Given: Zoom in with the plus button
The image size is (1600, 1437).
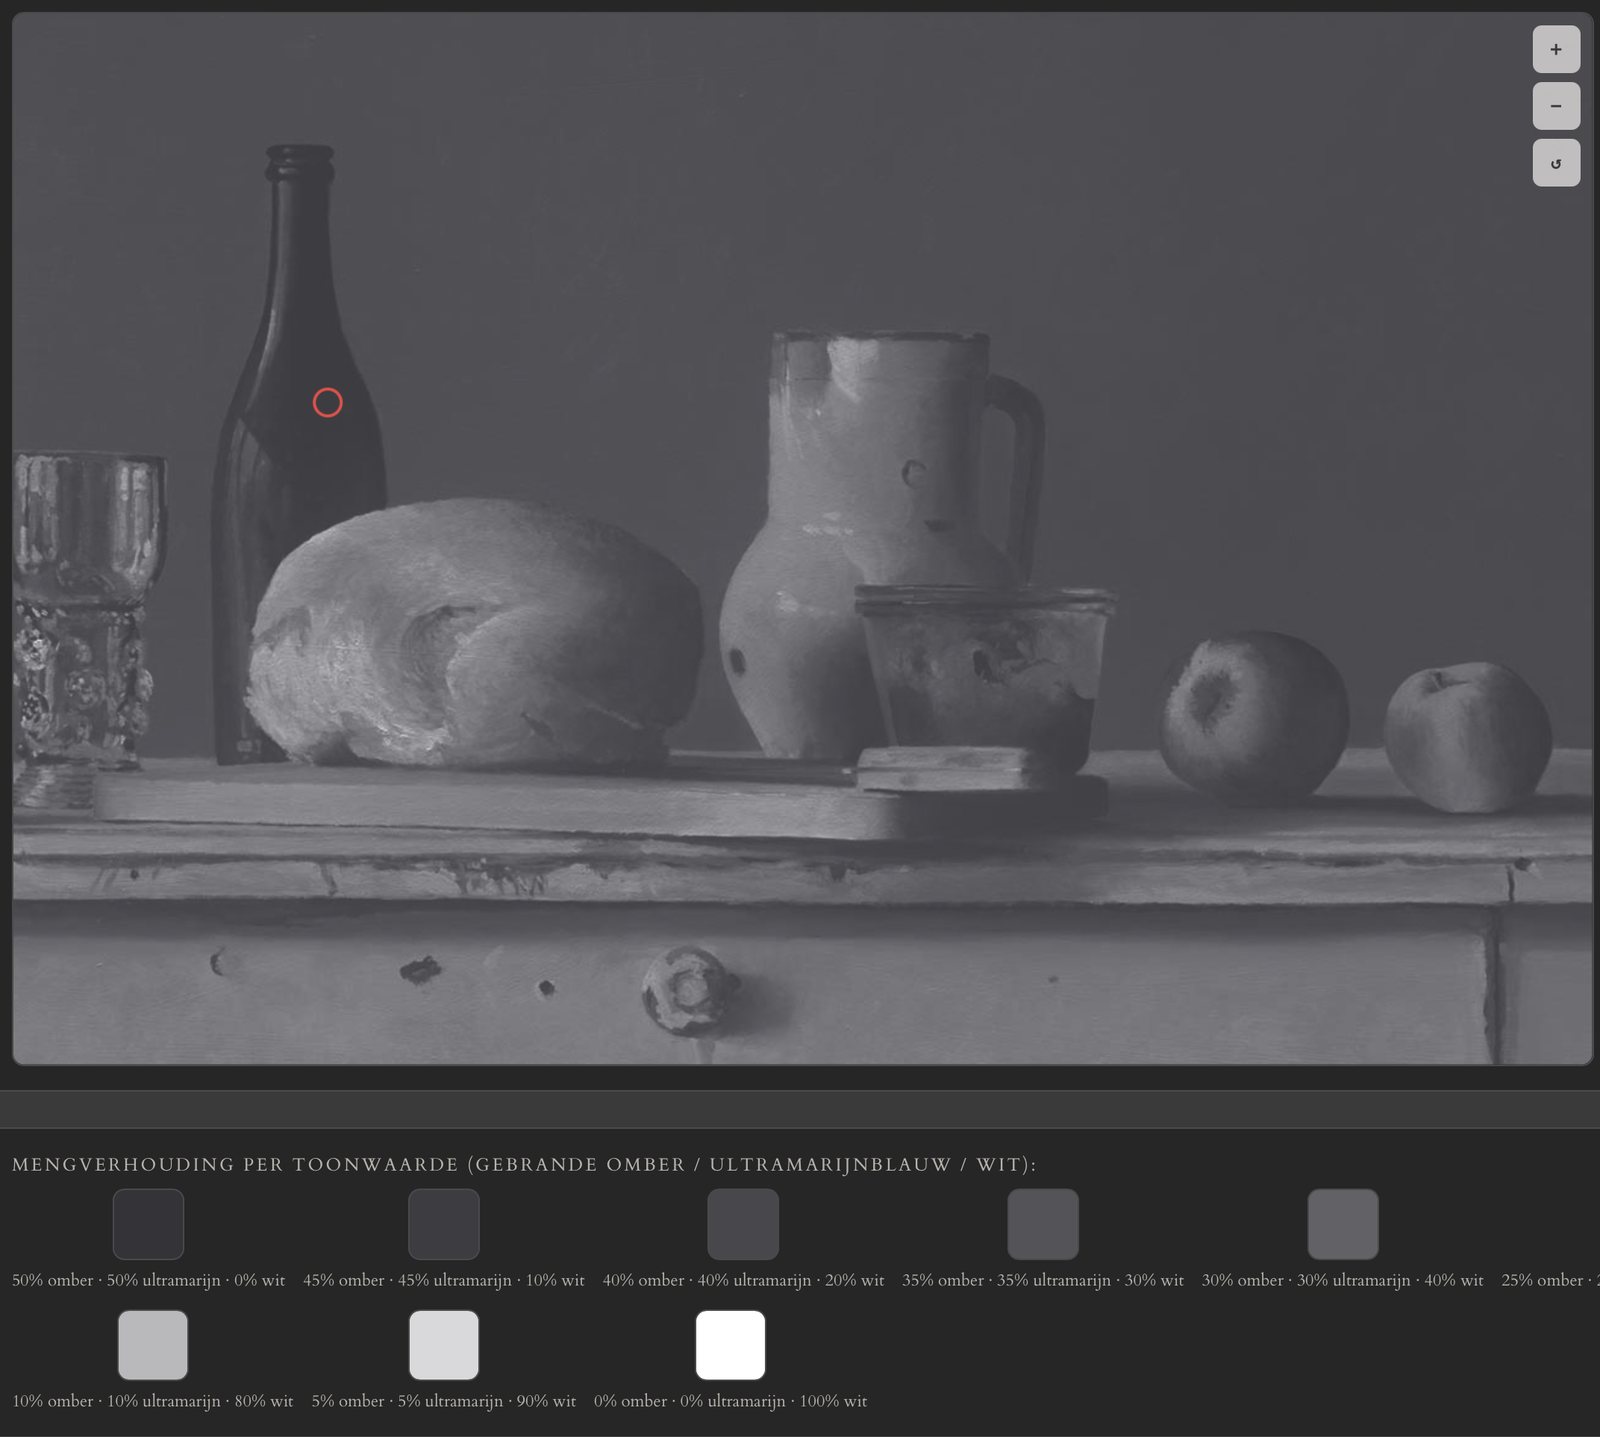Looking at the screenshot, I should [x=1556, y=49].
